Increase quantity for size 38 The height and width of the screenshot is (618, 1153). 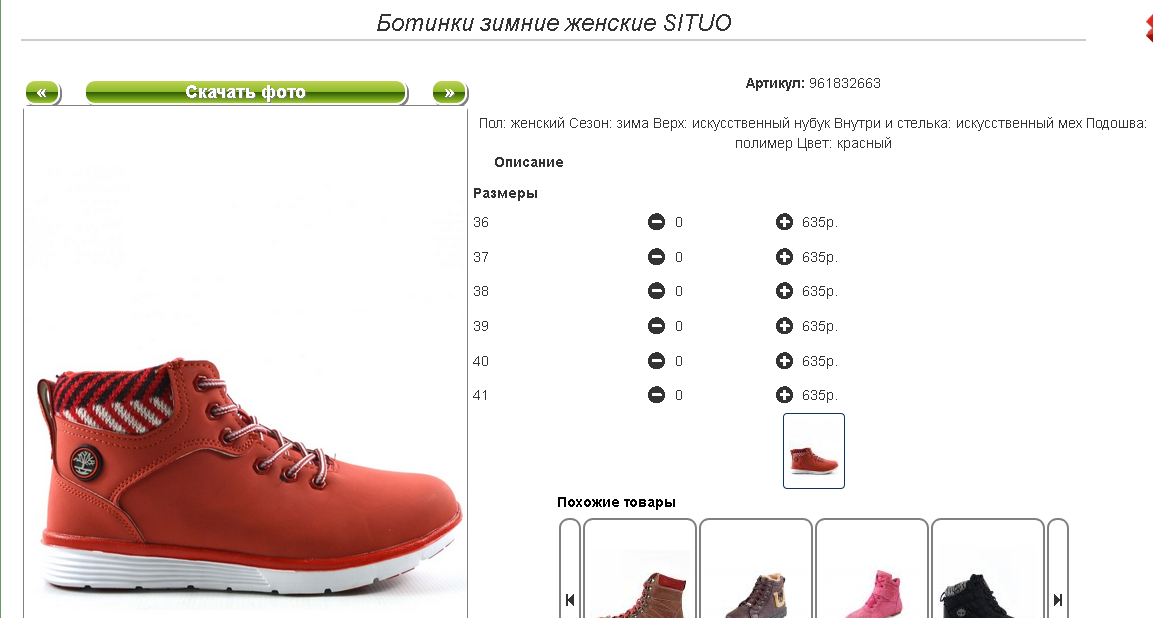point(784,291)
